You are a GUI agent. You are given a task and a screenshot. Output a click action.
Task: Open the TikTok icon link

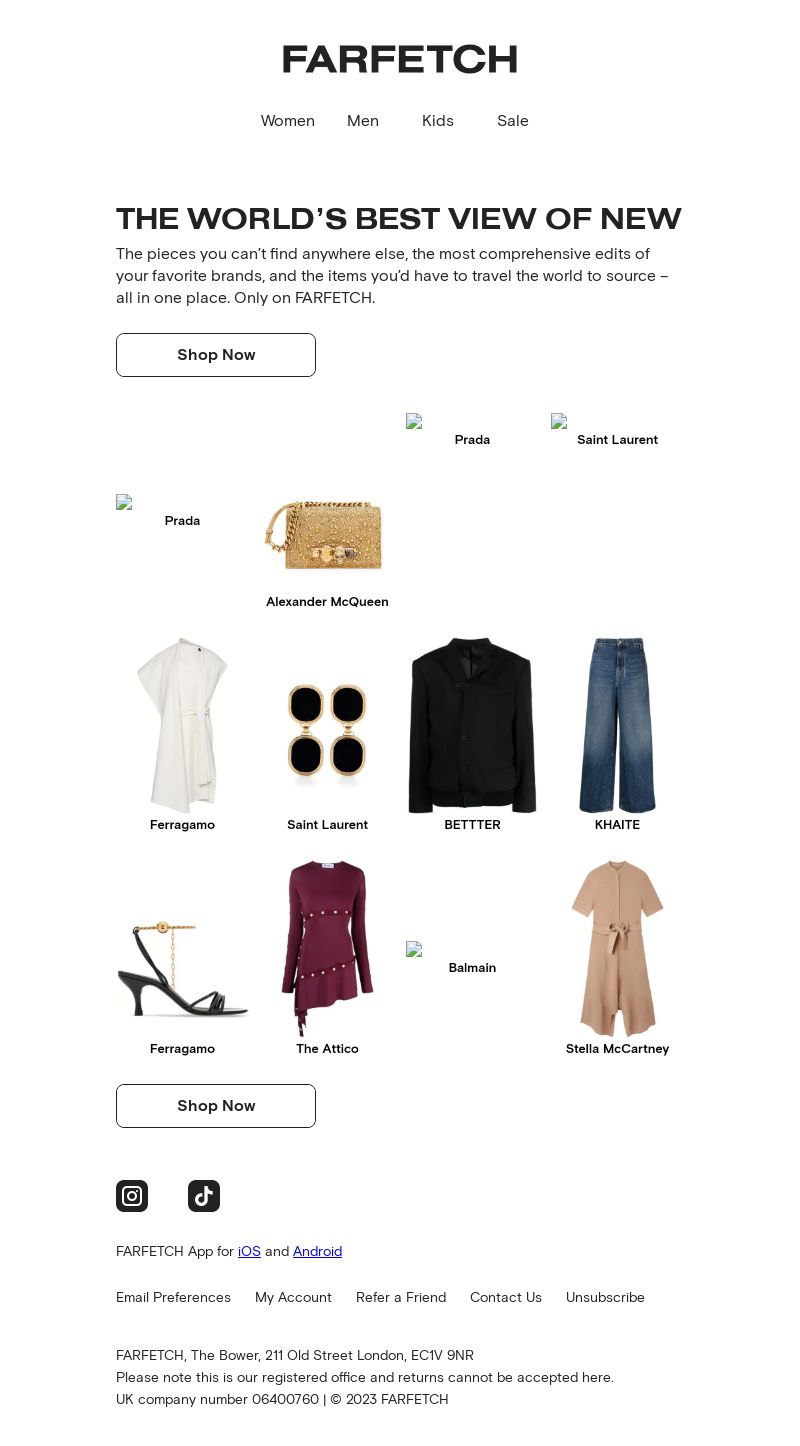pos(204,1196)
